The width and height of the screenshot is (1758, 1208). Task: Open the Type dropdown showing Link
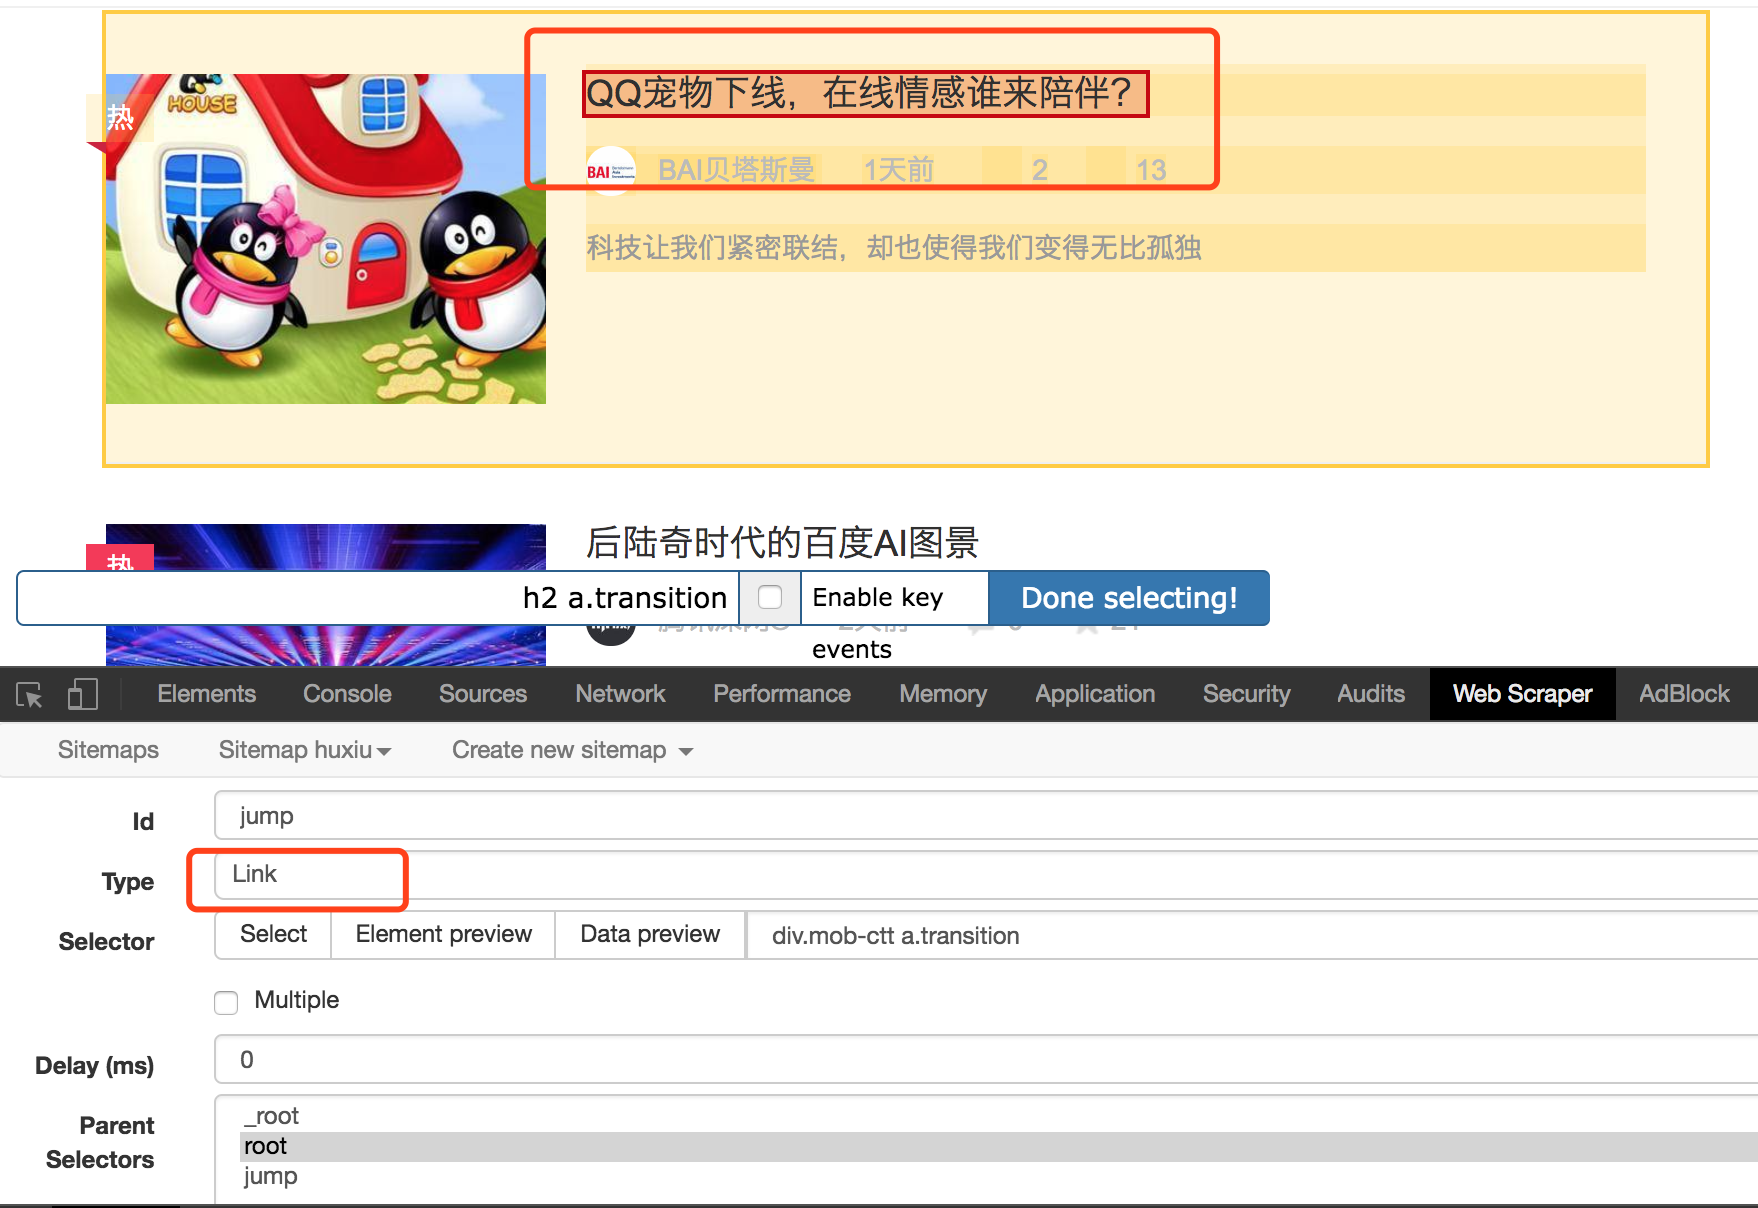coord(985,875)
